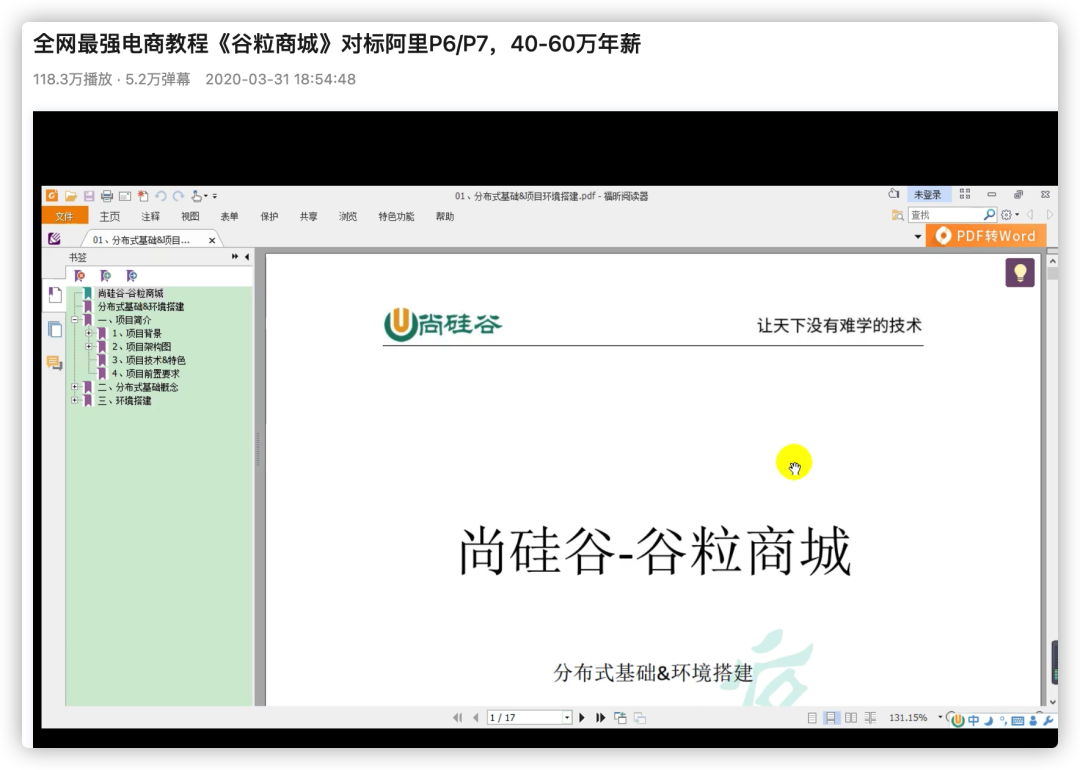Delete a bookmark using the red bookmark icon
The width and height of the screenshot is (1080, 770).
tap(78, 275)
